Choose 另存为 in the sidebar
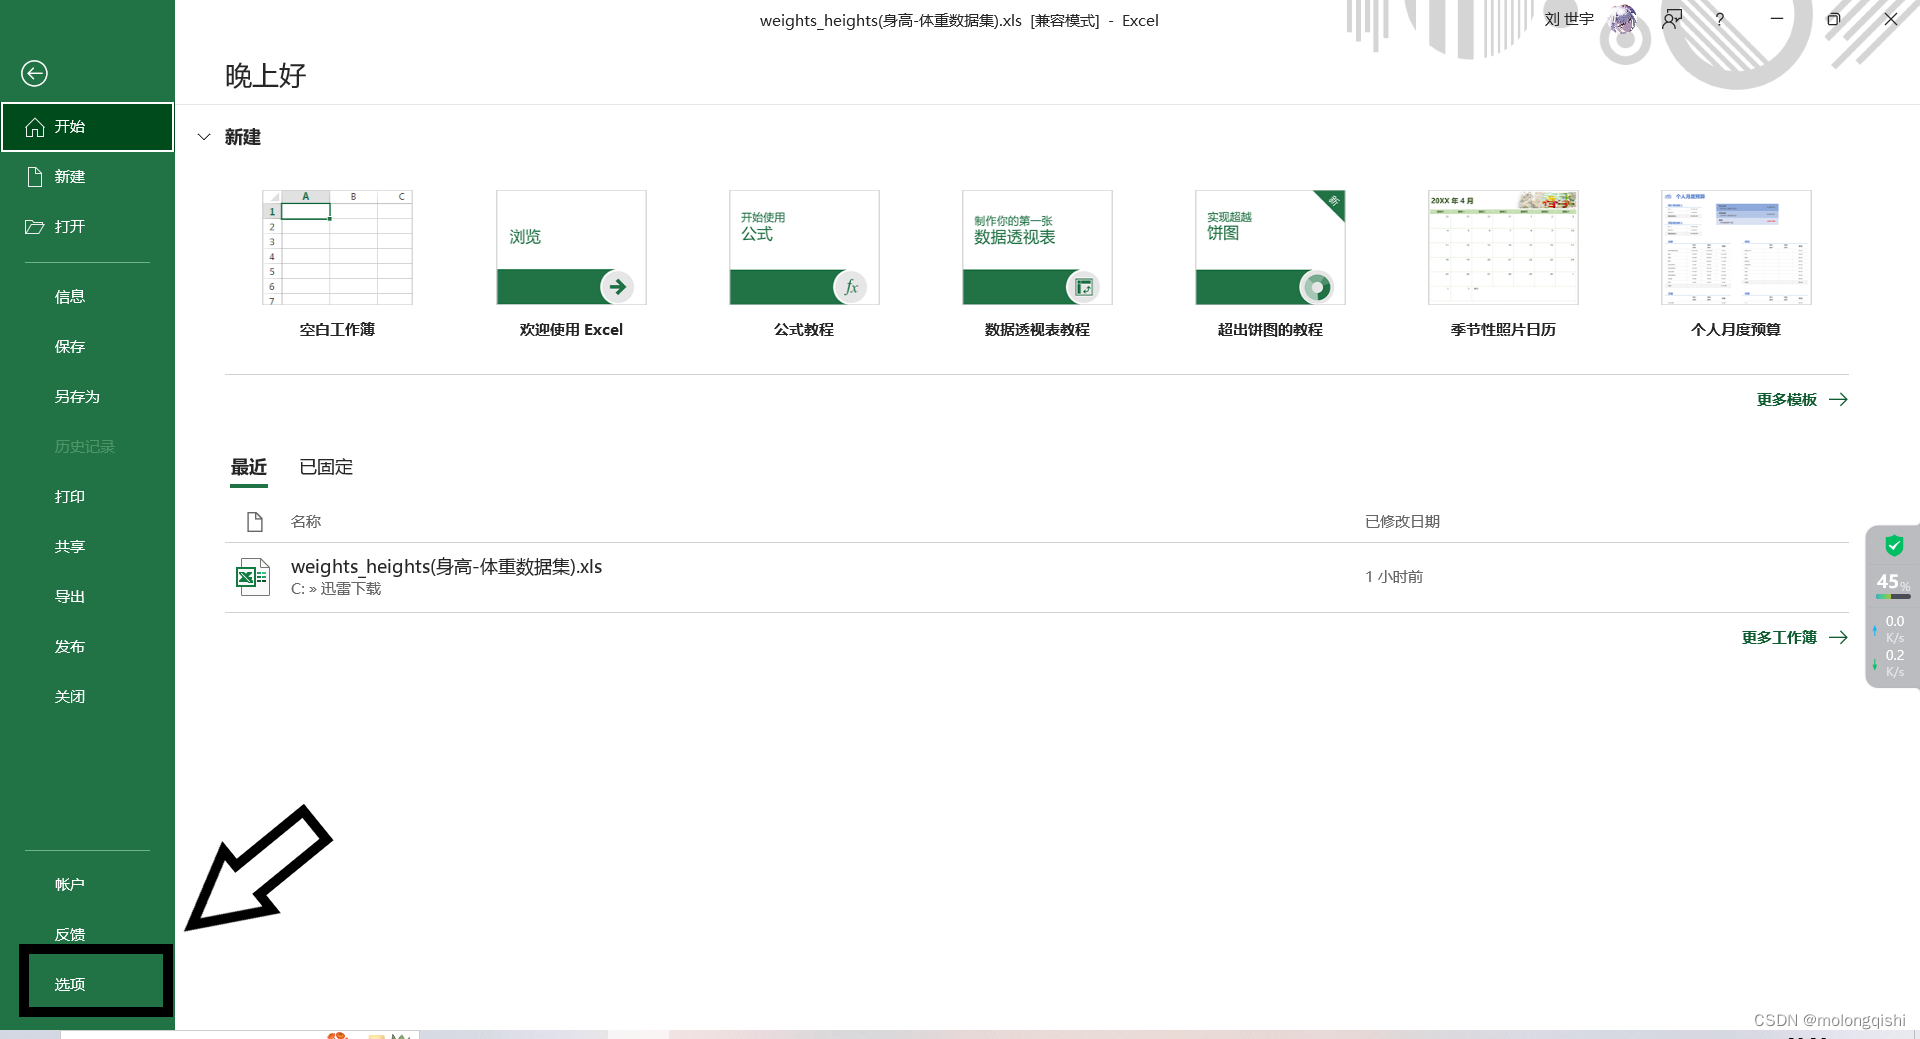 click(x=87, y=397)
